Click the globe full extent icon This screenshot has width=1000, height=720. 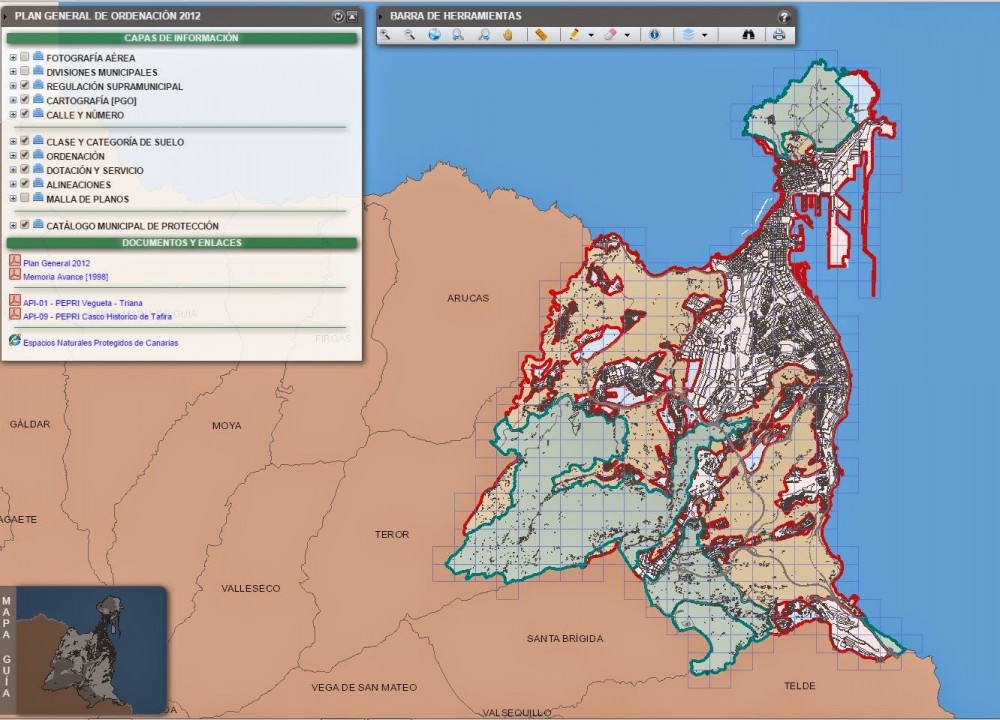tap(434, 34)
